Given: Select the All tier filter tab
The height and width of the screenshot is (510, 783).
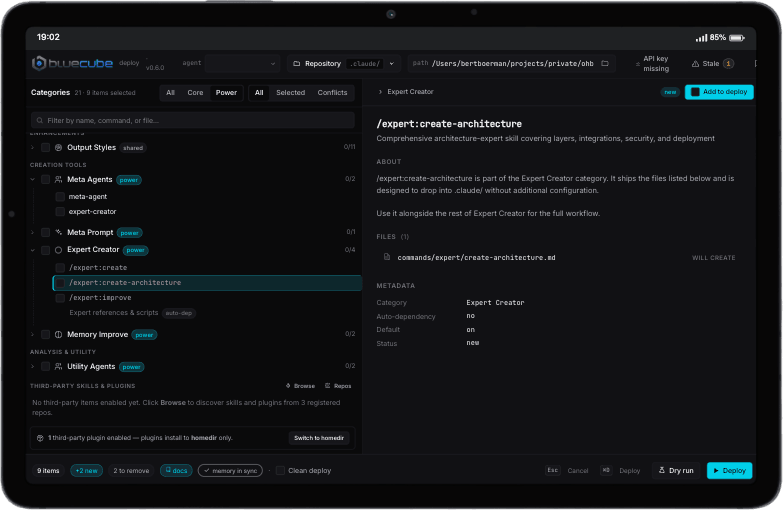Looking at the screenshot, I should 170,93.
